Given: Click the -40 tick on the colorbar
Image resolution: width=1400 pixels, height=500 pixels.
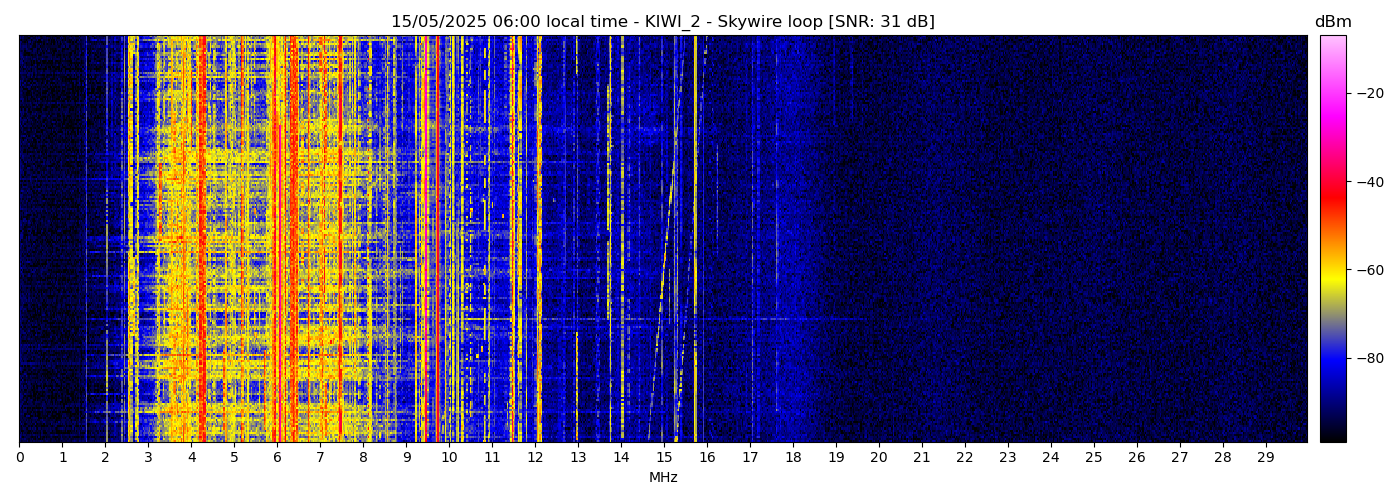Looking at the screenshot, I should 1370,182.
